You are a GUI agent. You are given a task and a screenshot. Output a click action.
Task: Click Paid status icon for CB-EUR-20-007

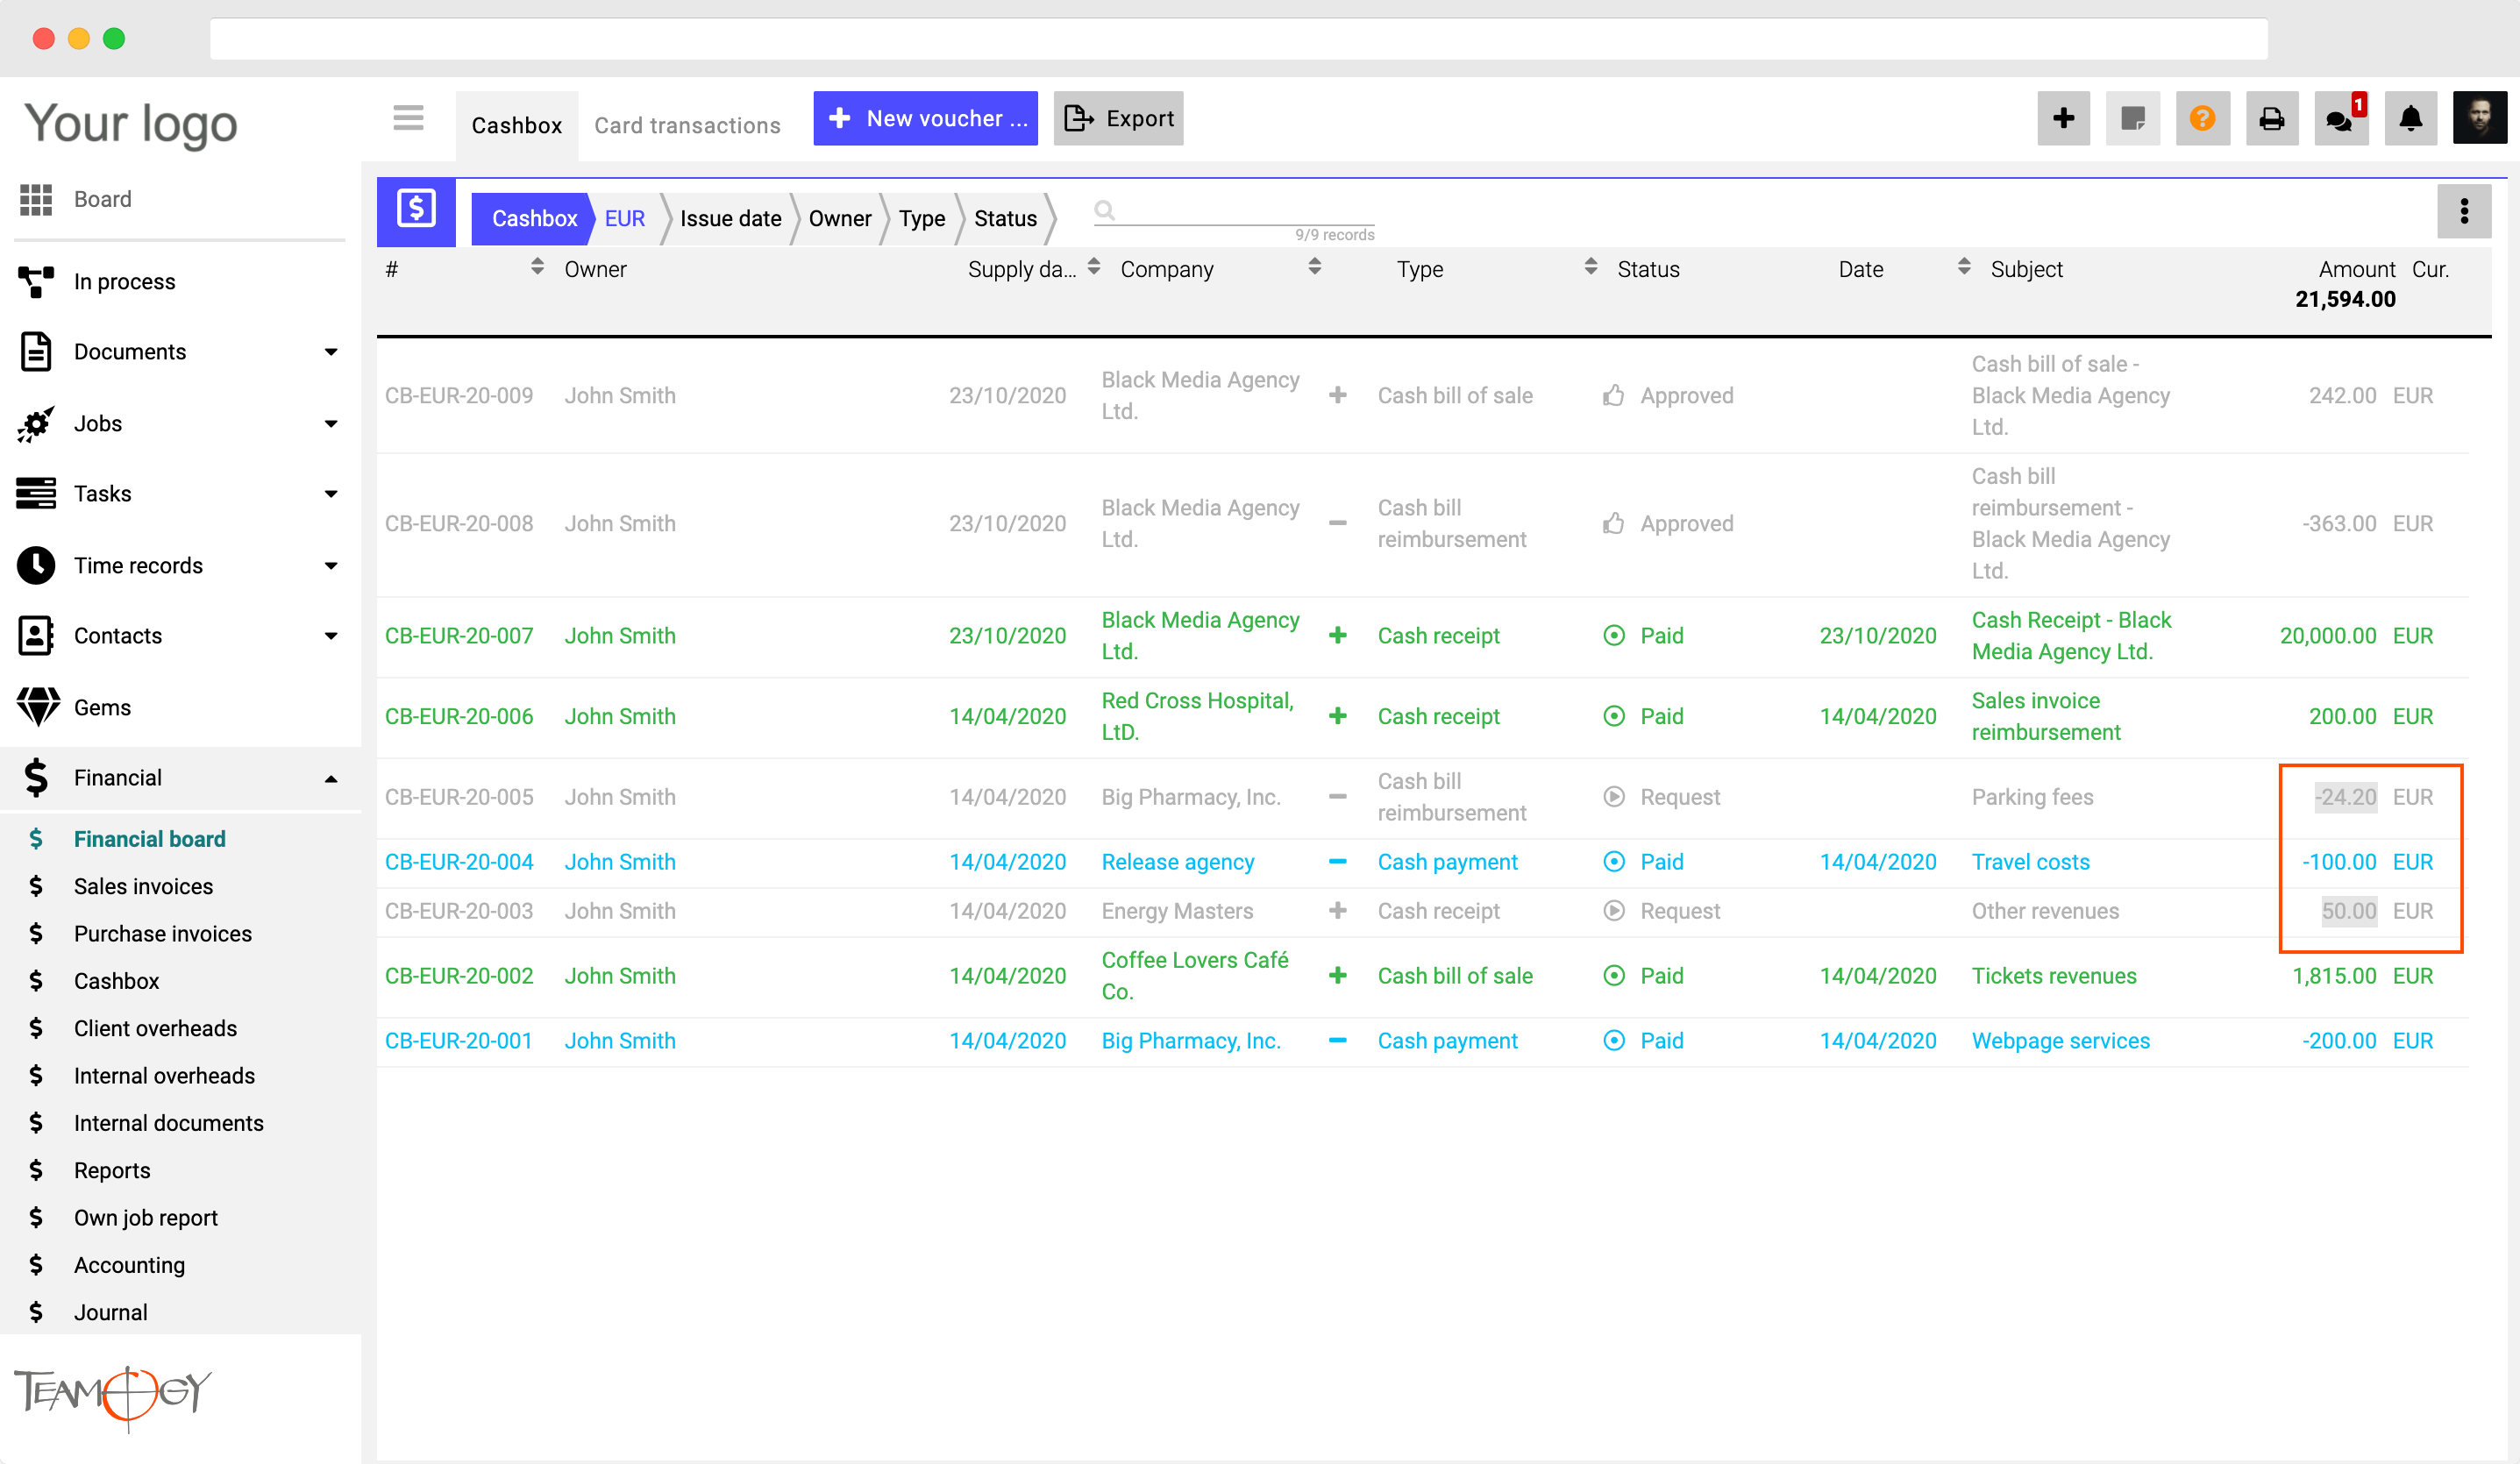[x=1613, y=636]
